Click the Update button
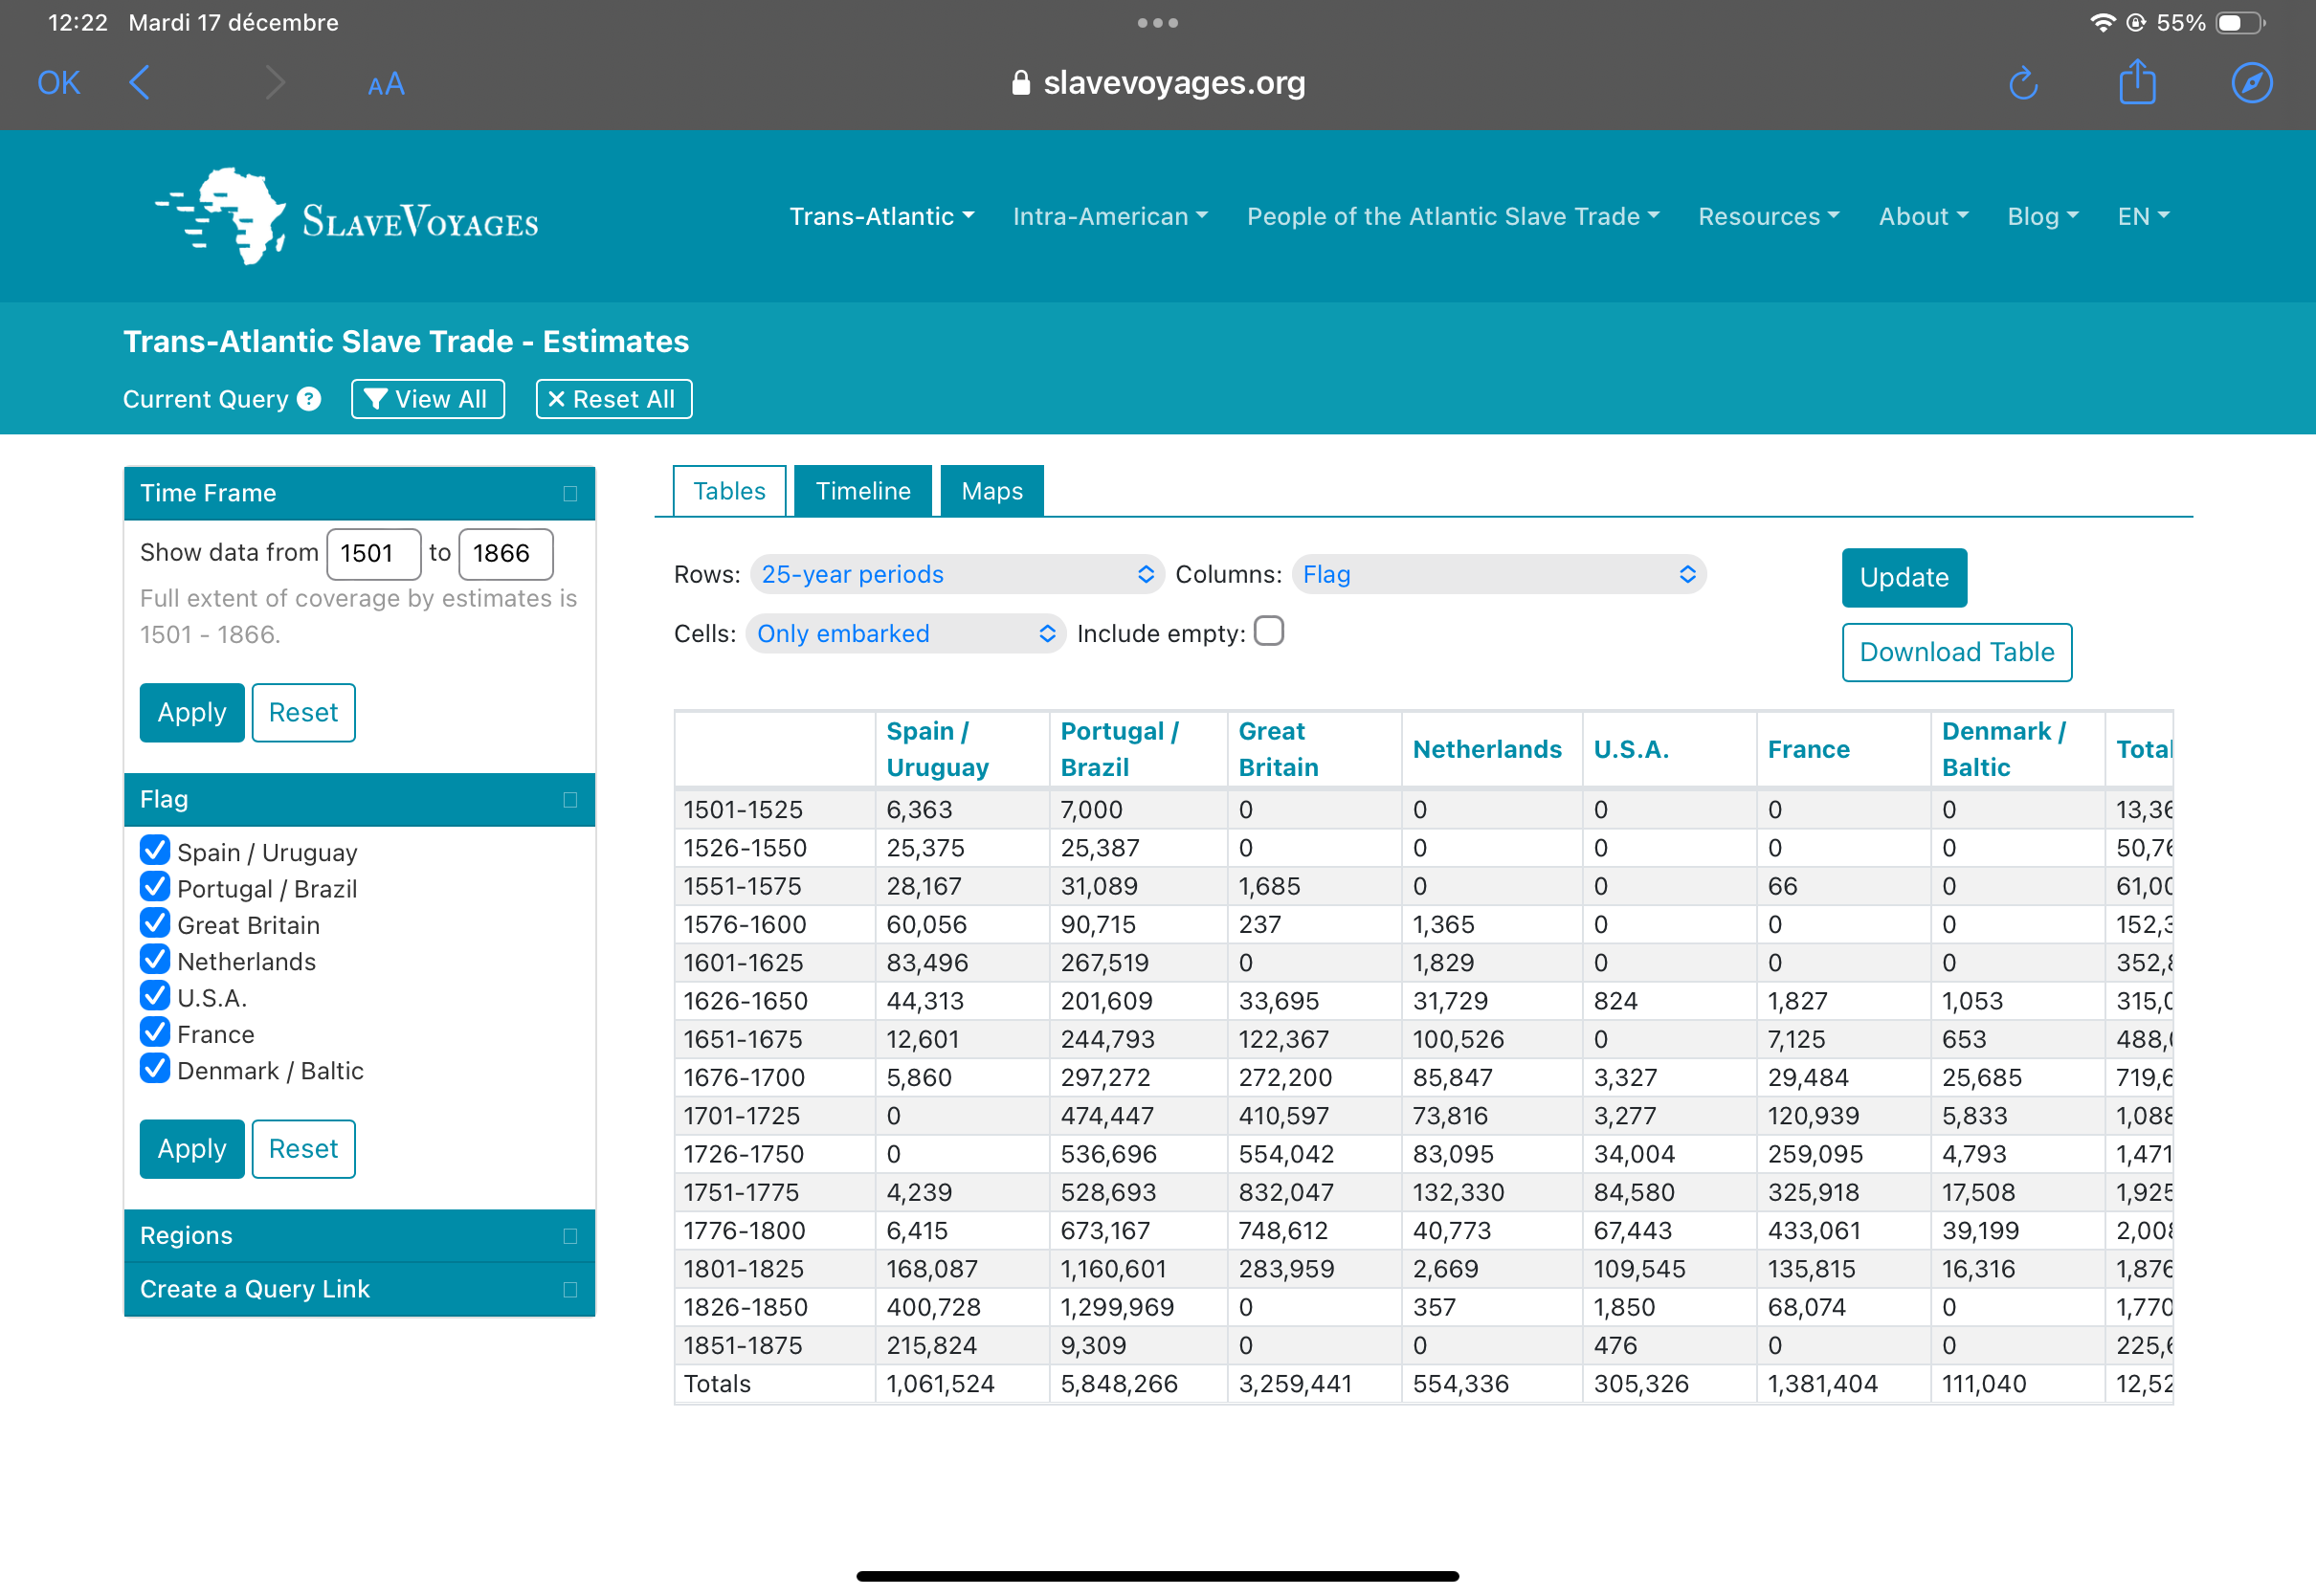This screenshot has height=1596, width=2316. 1904,577
